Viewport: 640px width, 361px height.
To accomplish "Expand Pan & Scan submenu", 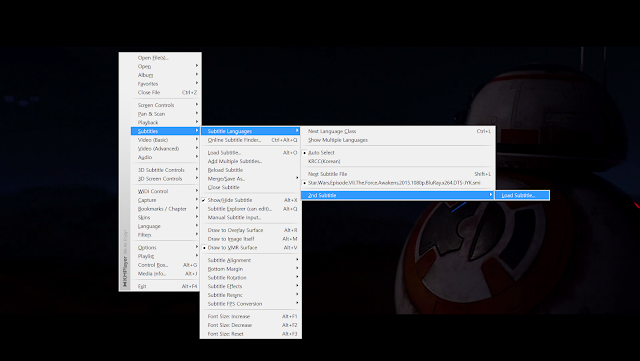I will point(165,114).
